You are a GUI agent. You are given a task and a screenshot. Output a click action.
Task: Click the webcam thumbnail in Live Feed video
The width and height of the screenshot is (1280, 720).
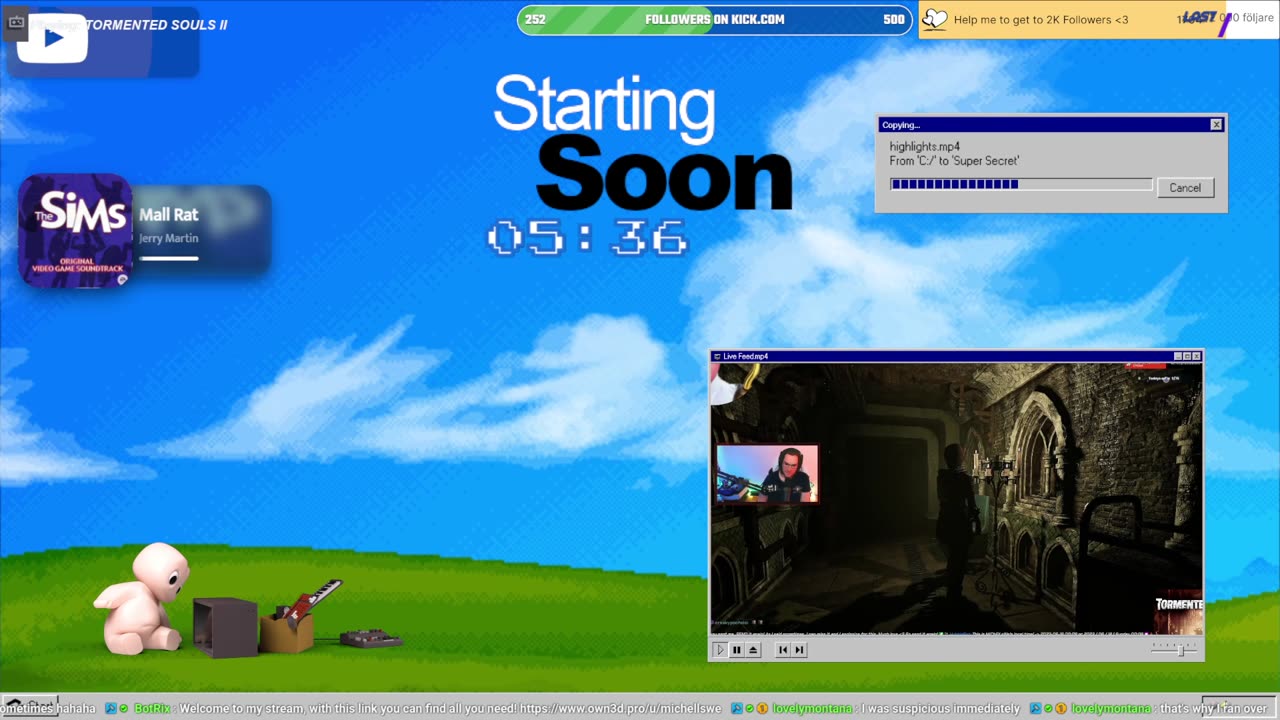click(x=767, y=474)
